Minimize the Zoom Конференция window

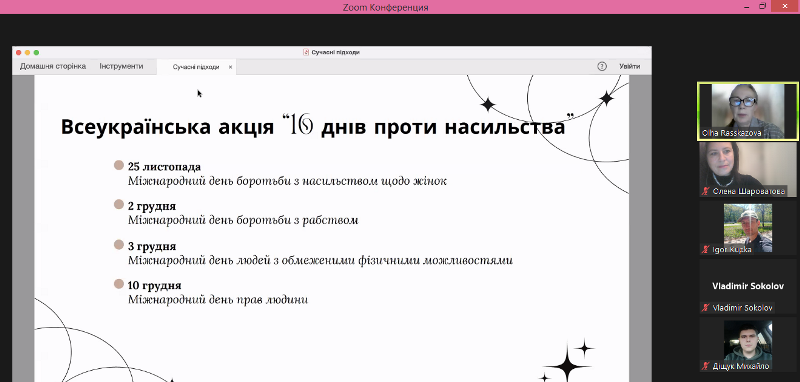pyautogui.click(x=746, y=6)
